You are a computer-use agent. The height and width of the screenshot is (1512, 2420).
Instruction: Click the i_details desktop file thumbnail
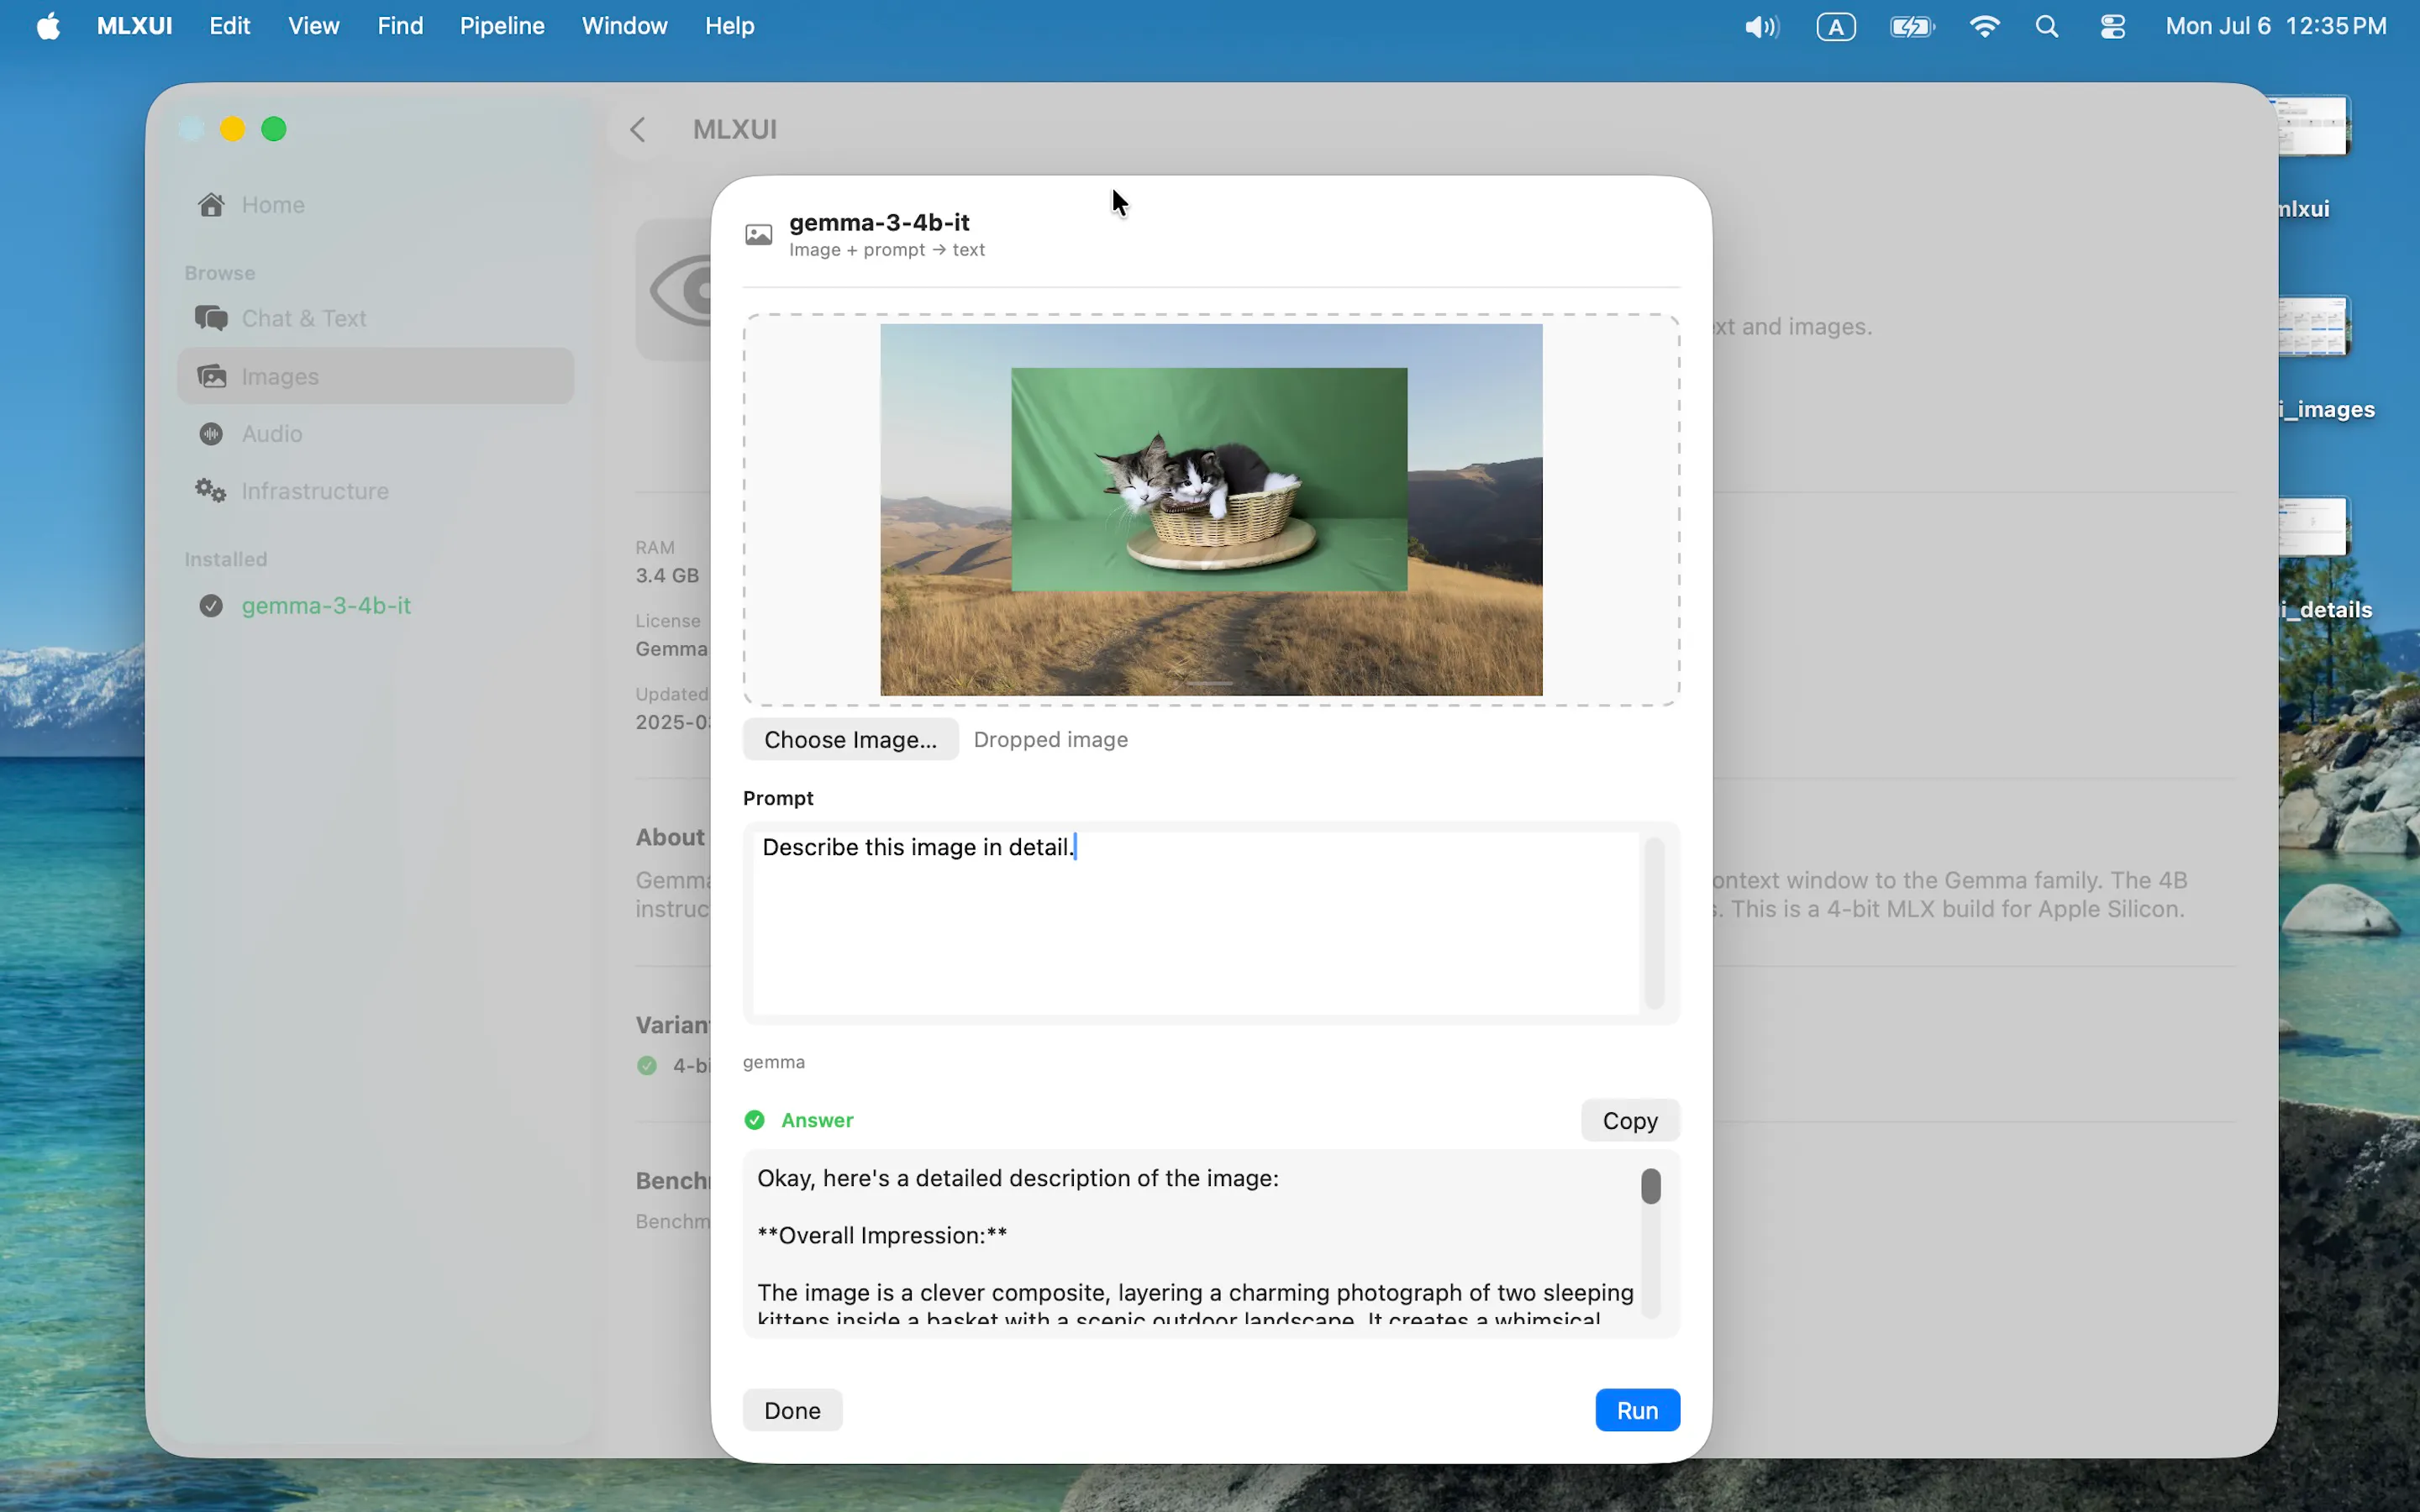click(2313, 526)
